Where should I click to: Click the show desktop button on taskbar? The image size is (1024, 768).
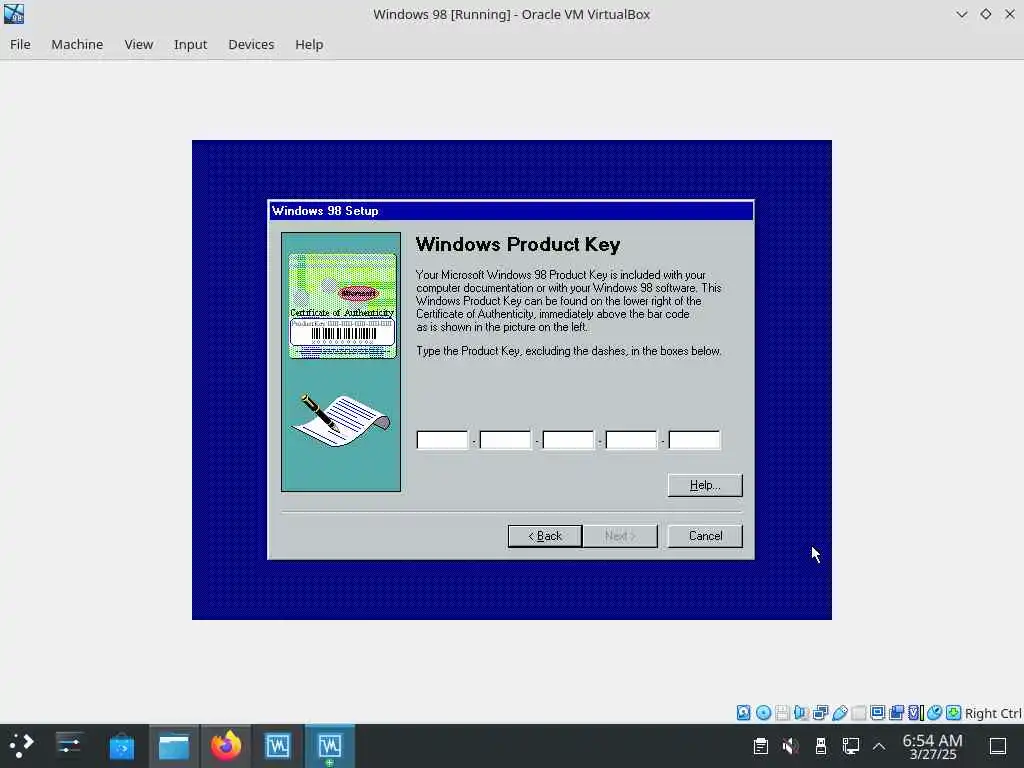coord(998,745)
